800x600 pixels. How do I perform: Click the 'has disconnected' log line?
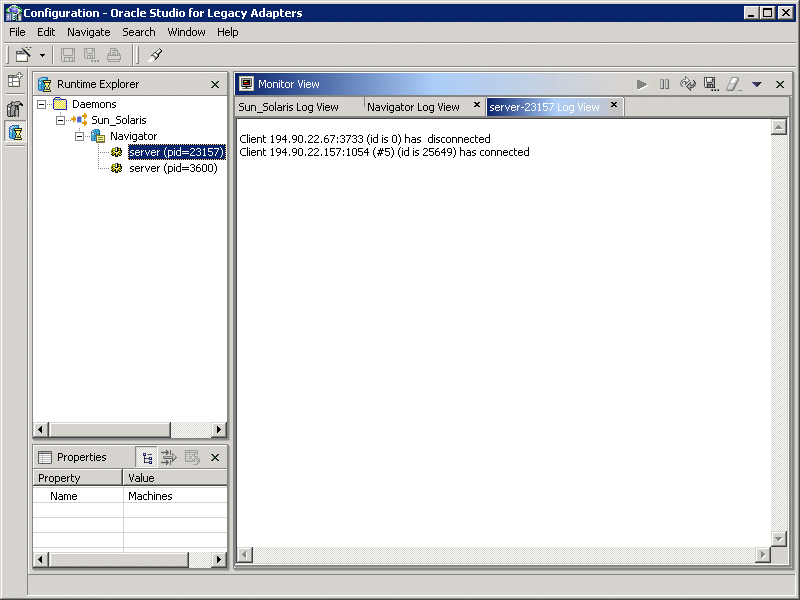coord(365,139)
